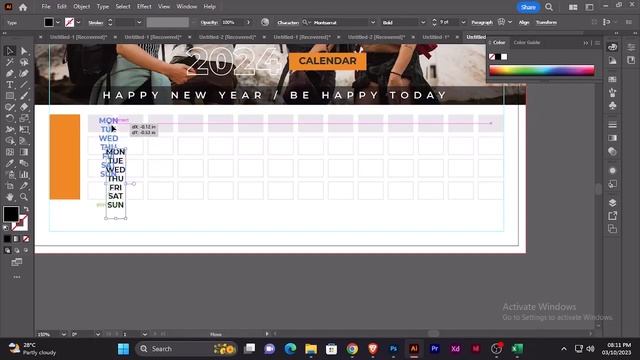640x360 pixels.
Task: Open the Object menu
Action: [x=82, y=7]
